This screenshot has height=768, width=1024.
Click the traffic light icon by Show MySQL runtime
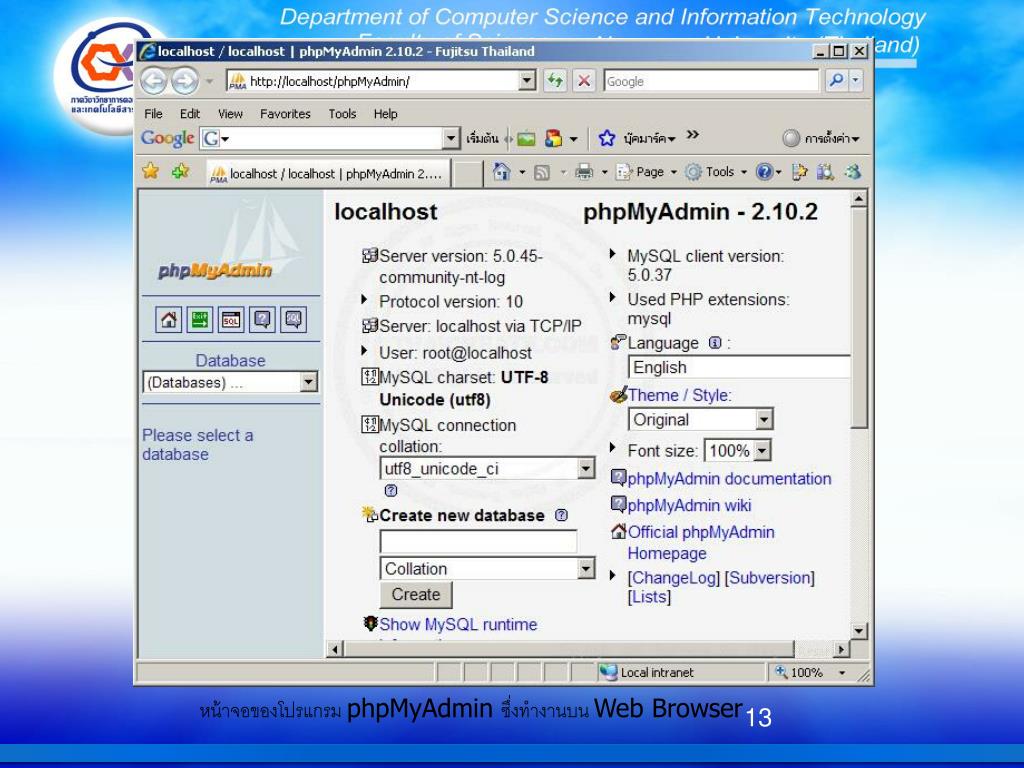pos(370,624)
